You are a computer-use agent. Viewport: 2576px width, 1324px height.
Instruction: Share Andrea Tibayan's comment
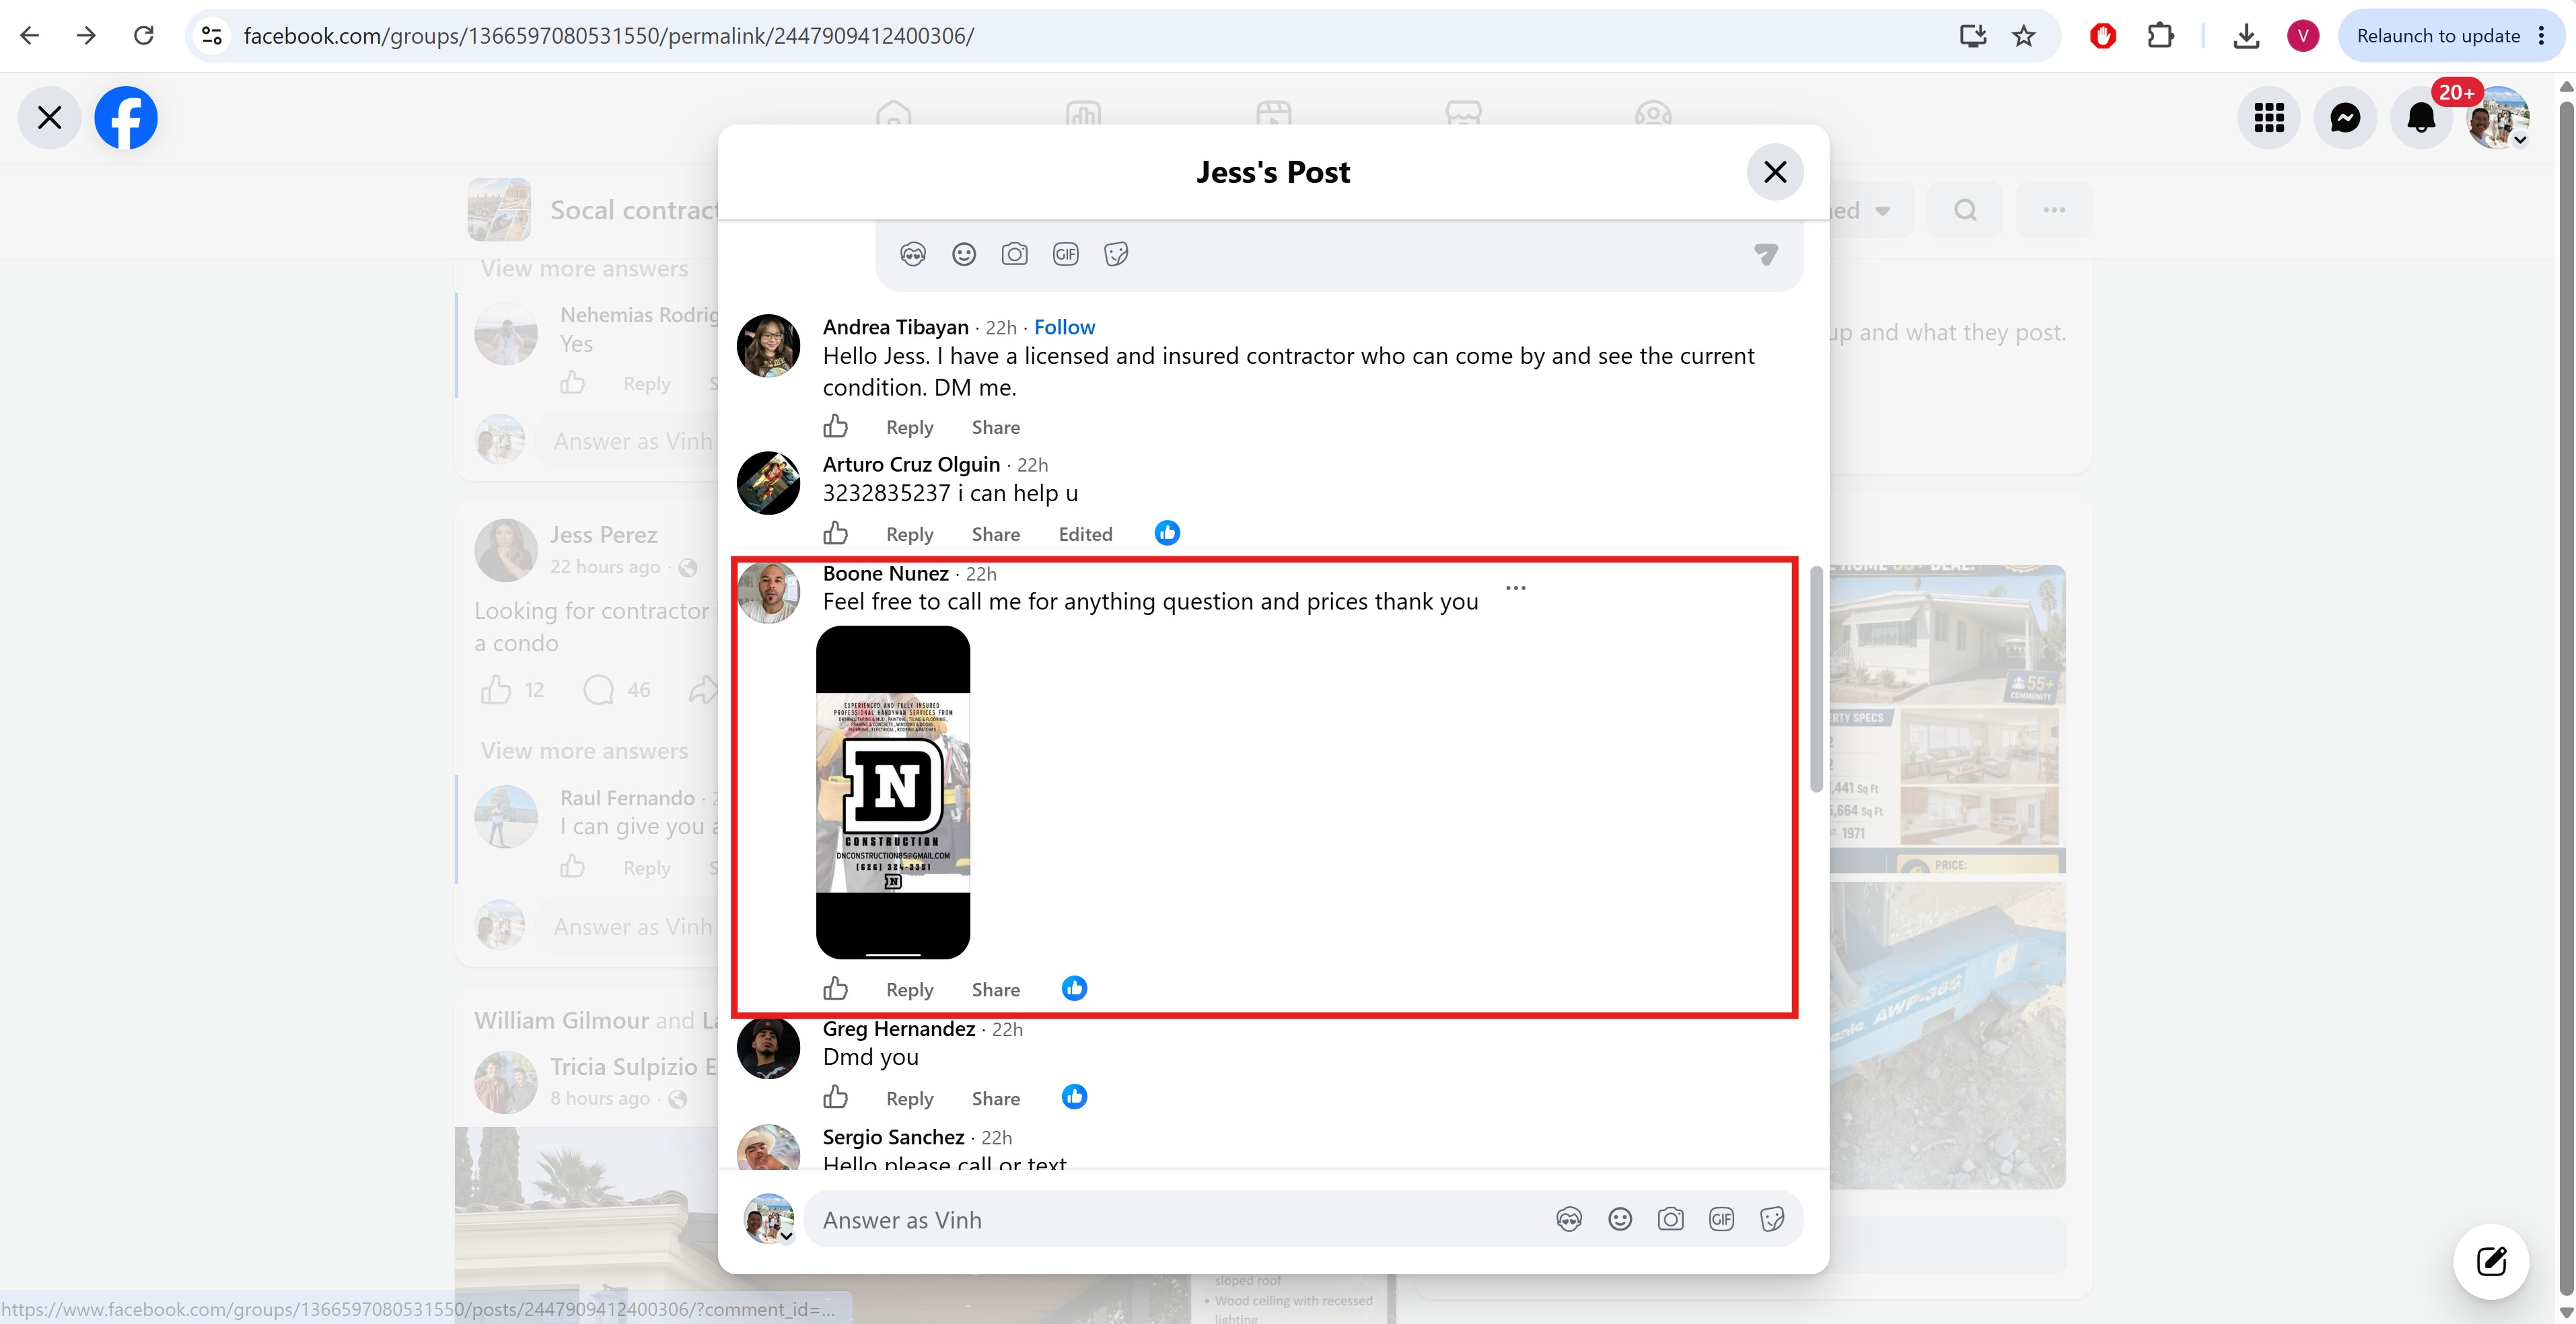(x=996, y=427)
